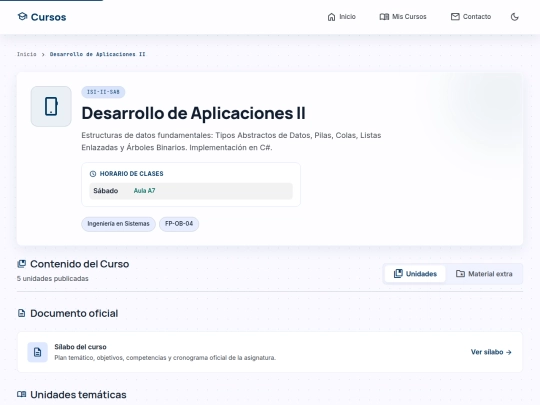Switch to the Unidades tab
Screen dimensions: 540x405
pyautogui.click(x=415, y=274)
